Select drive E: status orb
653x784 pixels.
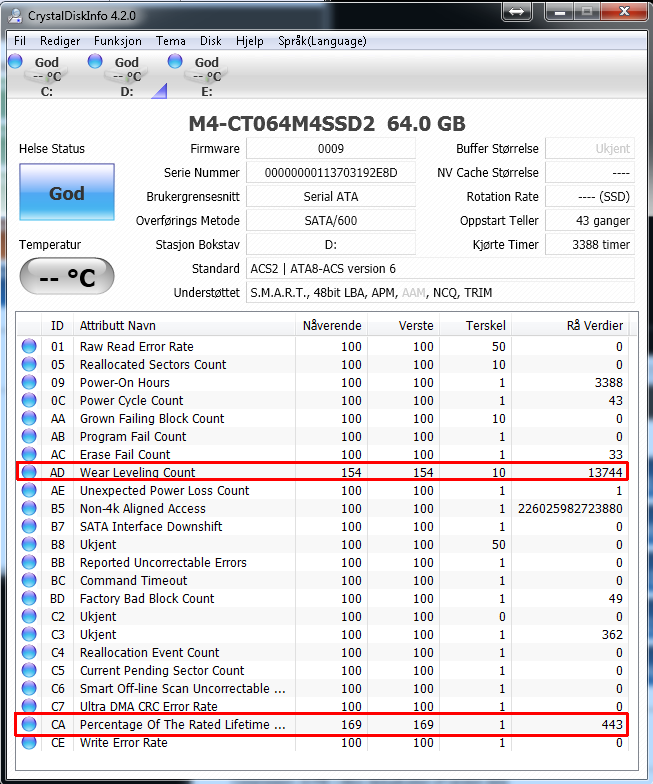click(x=175, y=61)
